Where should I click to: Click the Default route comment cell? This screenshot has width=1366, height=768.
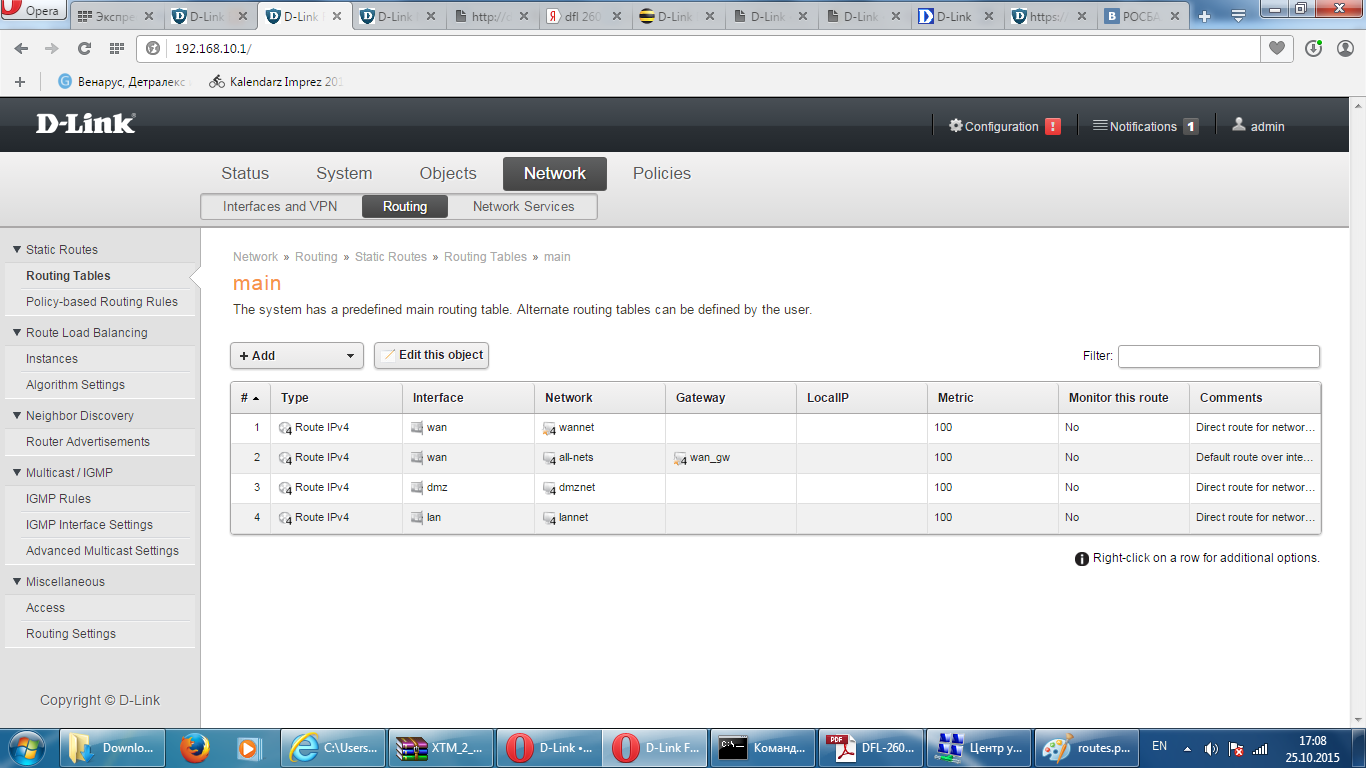1255,458
